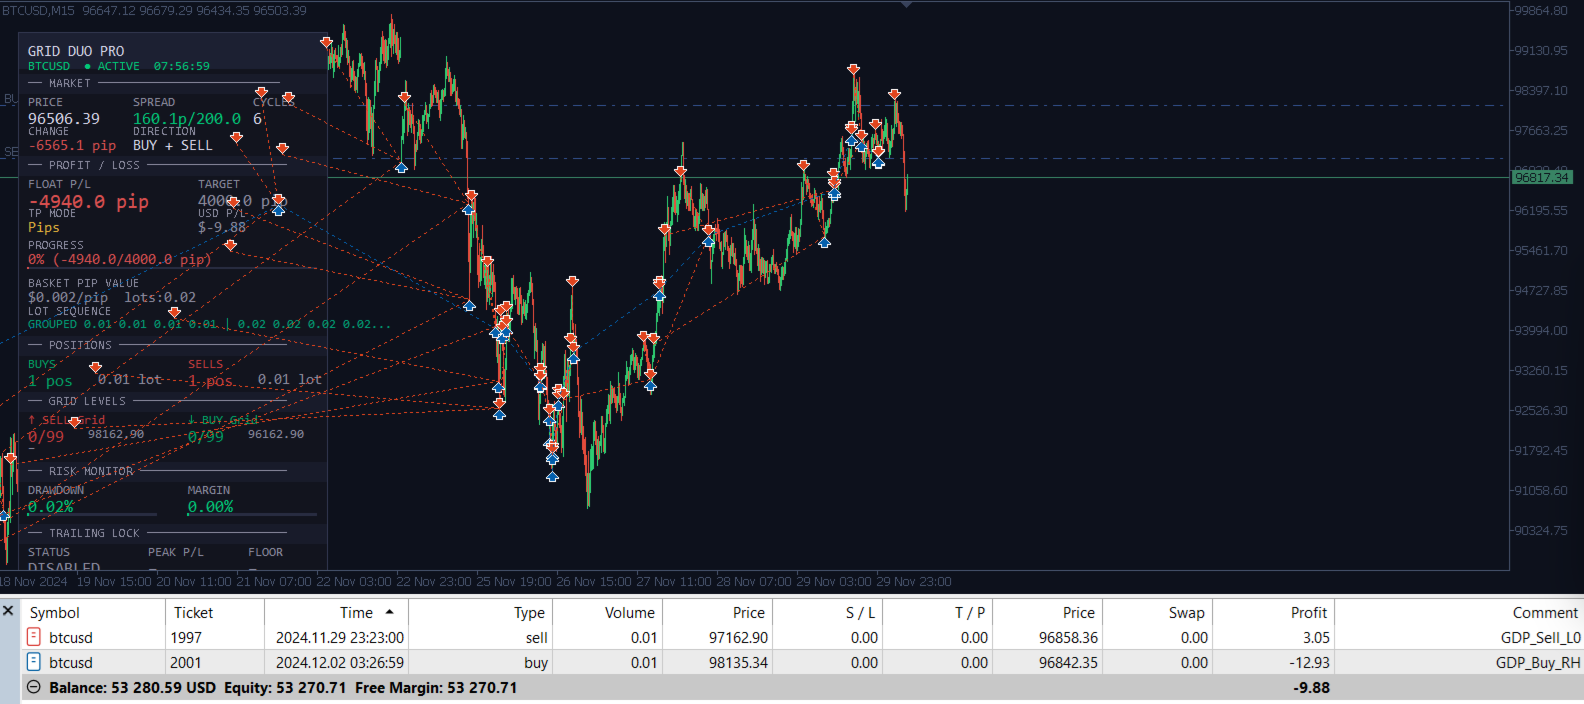Sort trades by the Volume column
1584x704 pixels.
click(x=630, y=612)
